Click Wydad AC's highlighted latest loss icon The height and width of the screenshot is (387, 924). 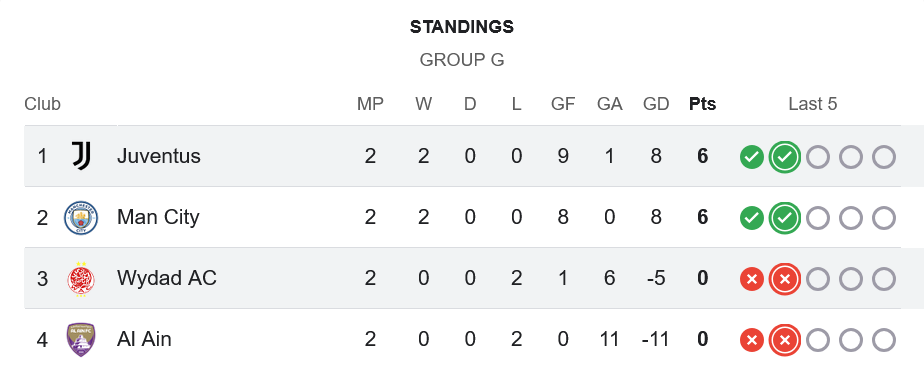coord(785,279)
